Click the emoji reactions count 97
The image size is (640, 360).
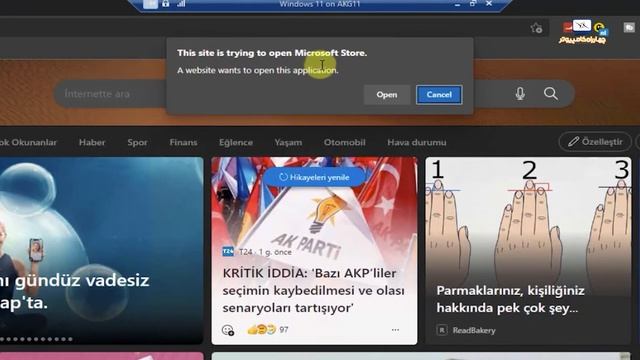point(268,329)
